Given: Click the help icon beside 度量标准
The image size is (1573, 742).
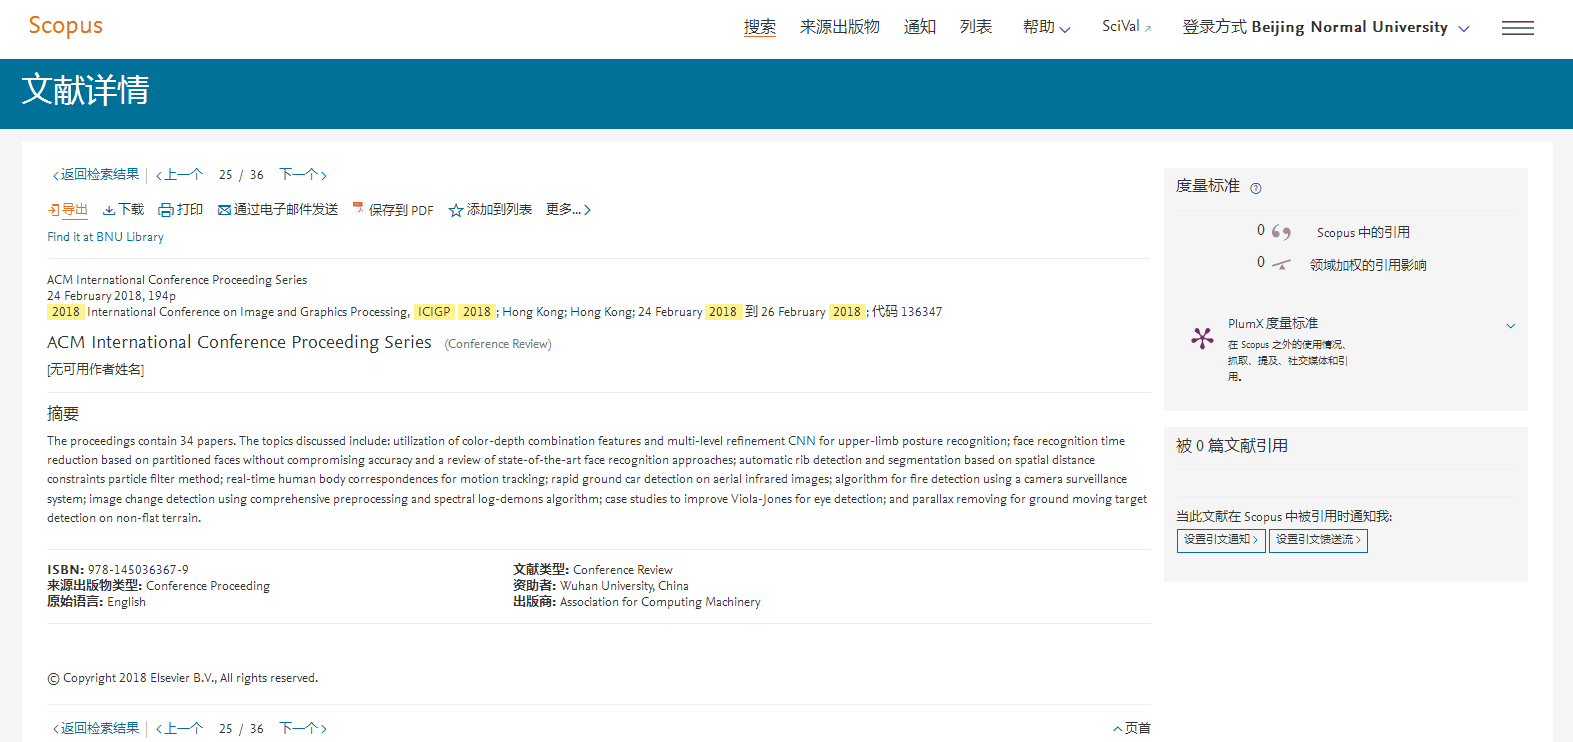Looking at the screenshot, I should [x=1256, y=188].
